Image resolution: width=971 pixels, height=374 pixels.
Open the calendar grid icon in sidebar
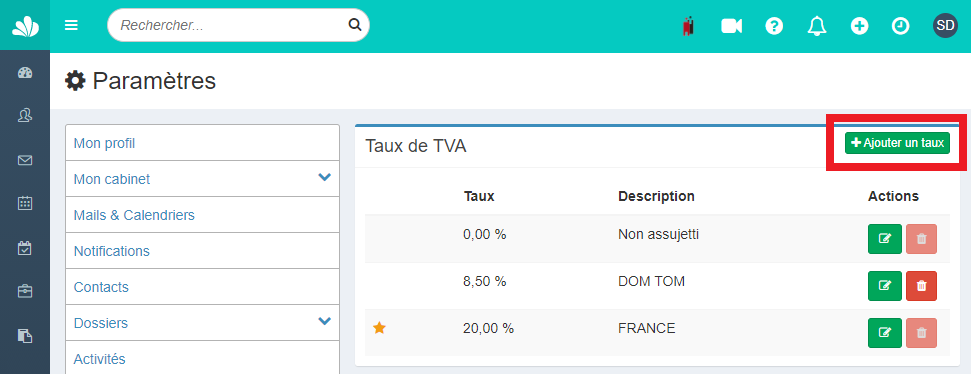[x=25, y=203]
